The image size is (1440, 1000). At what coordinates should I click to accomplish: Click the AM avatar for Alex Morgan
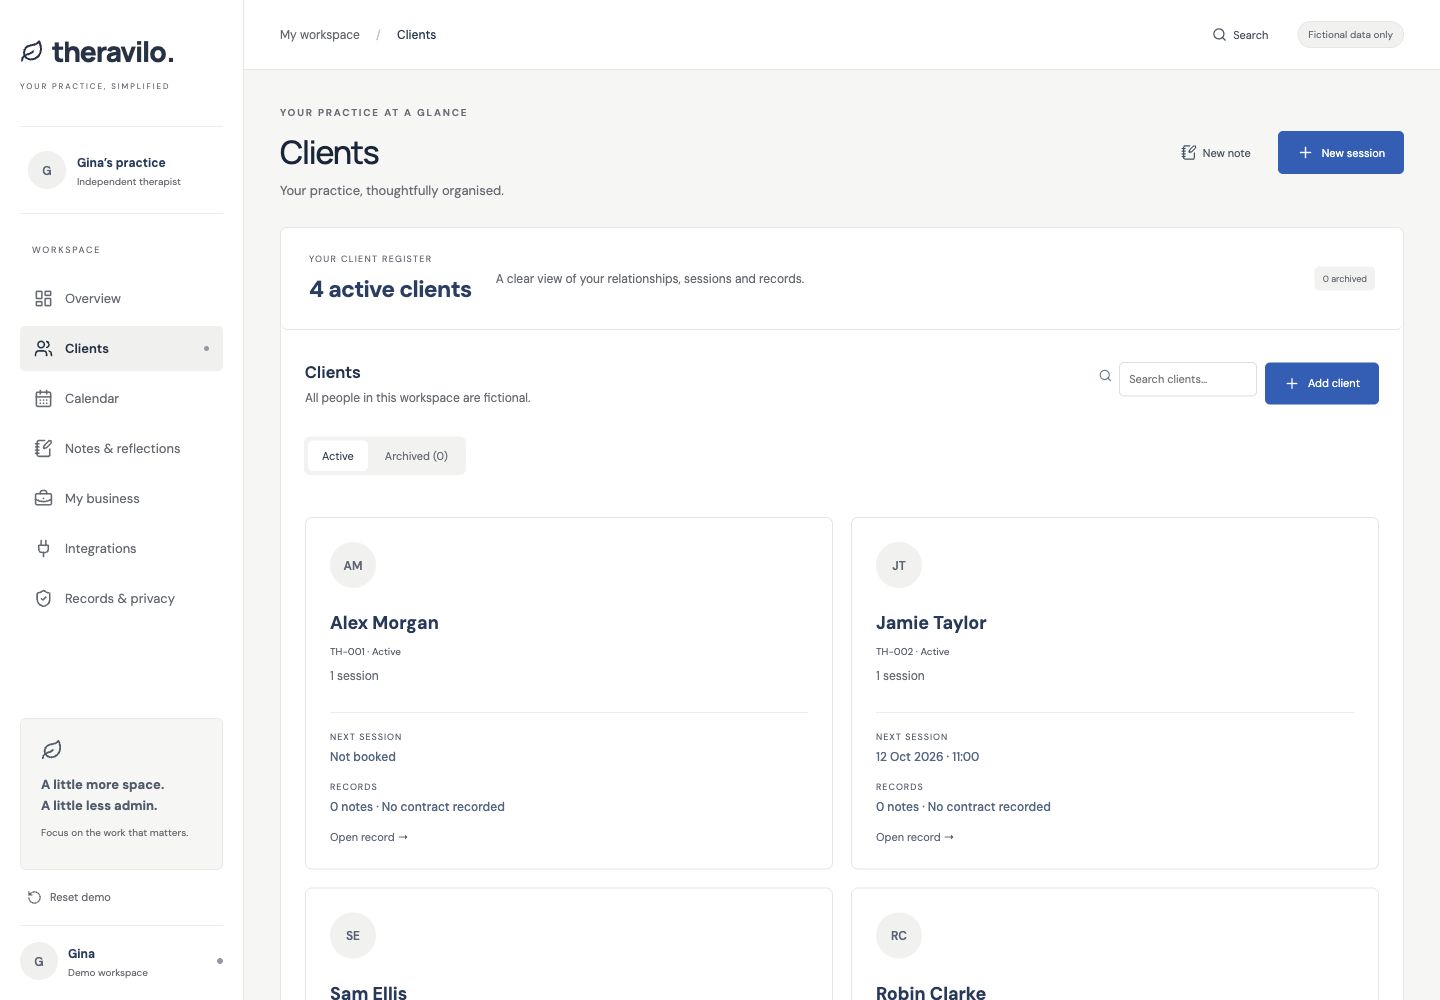click(353, 565)
